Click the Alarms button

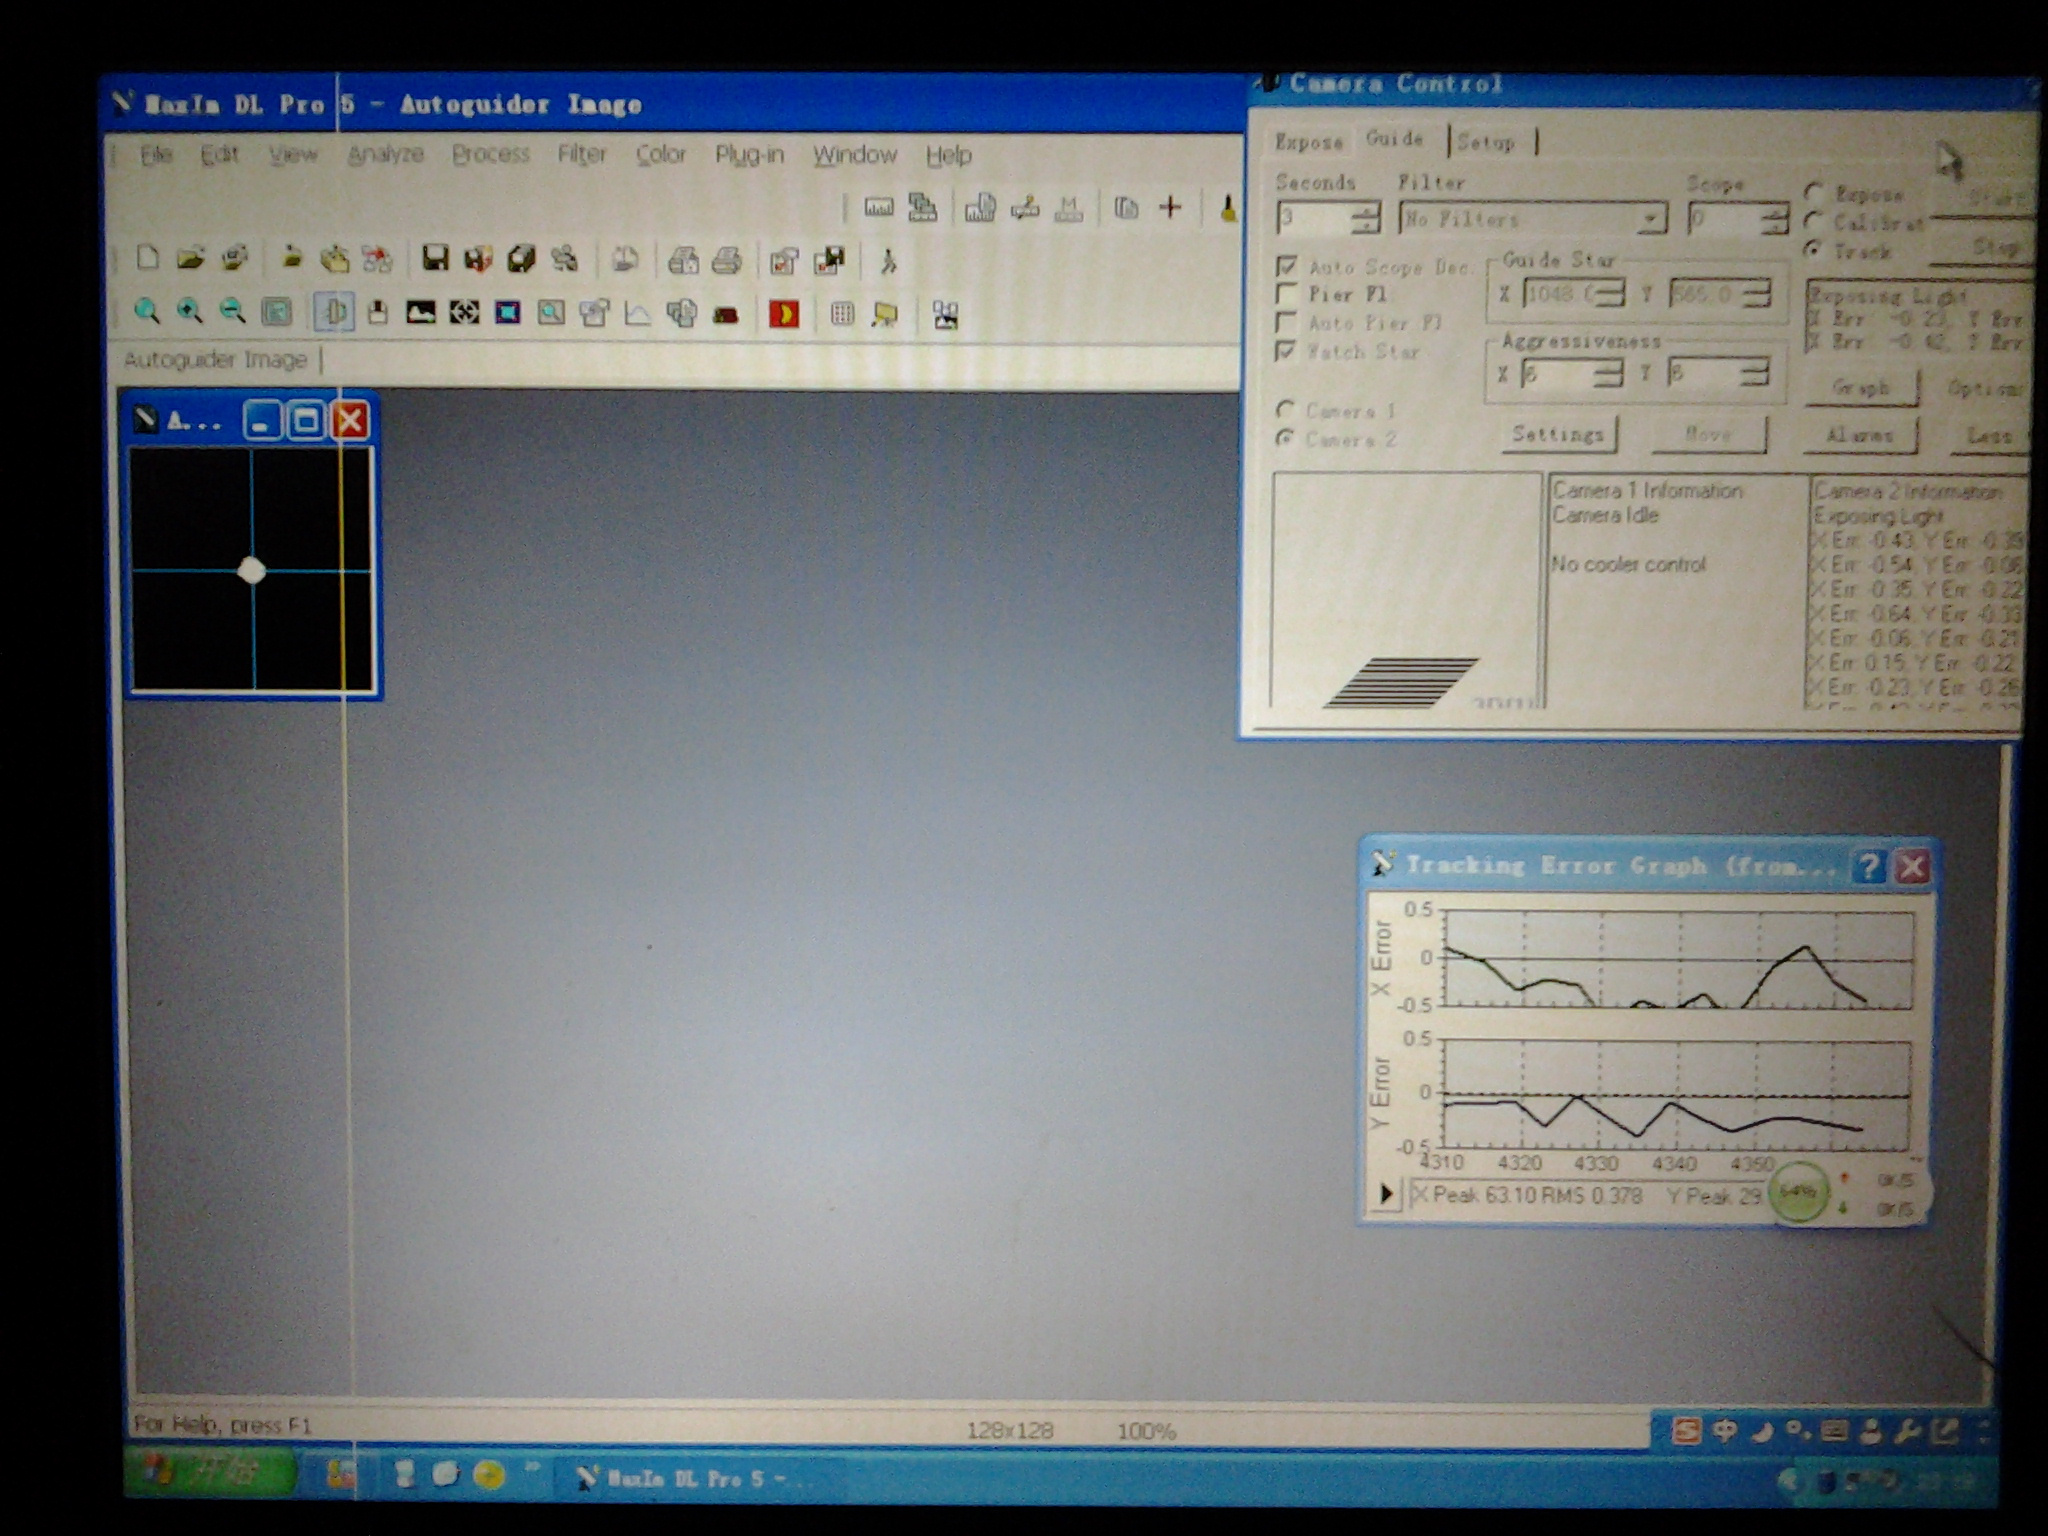click(1859, 436)
